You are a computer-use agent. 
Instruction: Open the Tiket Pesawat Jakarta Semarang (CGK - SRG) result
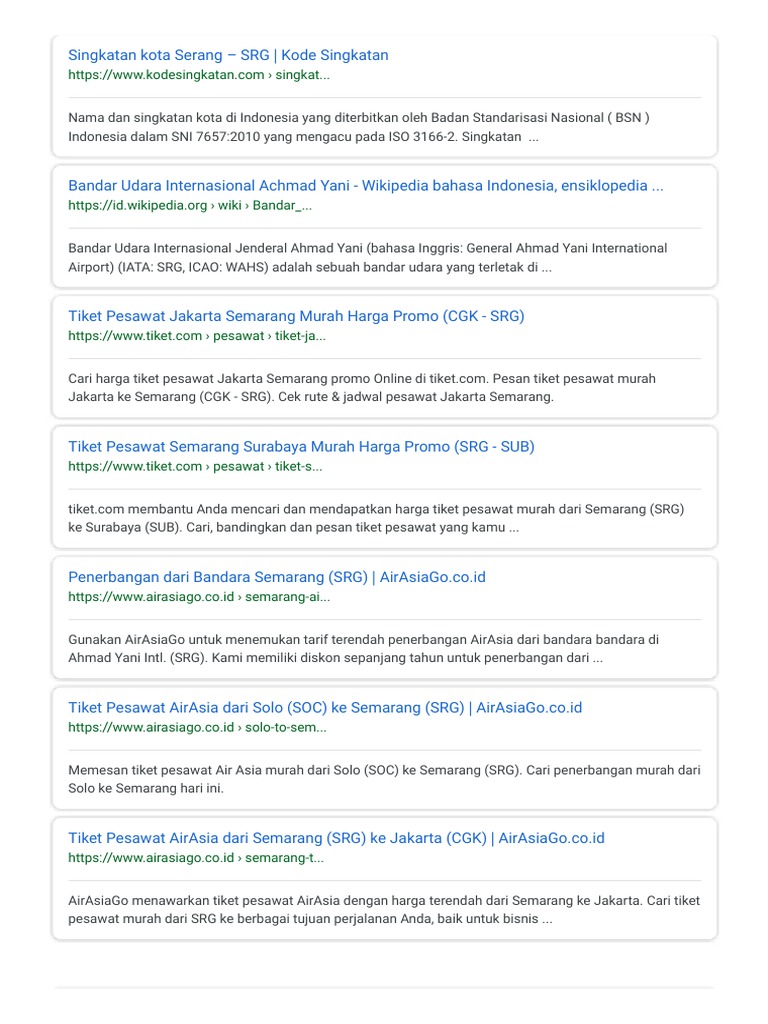tap(296, 316)
